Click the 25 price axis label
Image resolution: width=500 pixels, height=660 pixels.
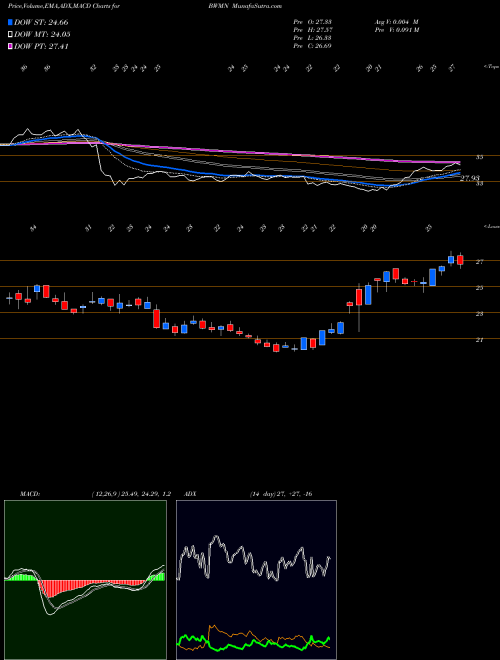(479, 288)
